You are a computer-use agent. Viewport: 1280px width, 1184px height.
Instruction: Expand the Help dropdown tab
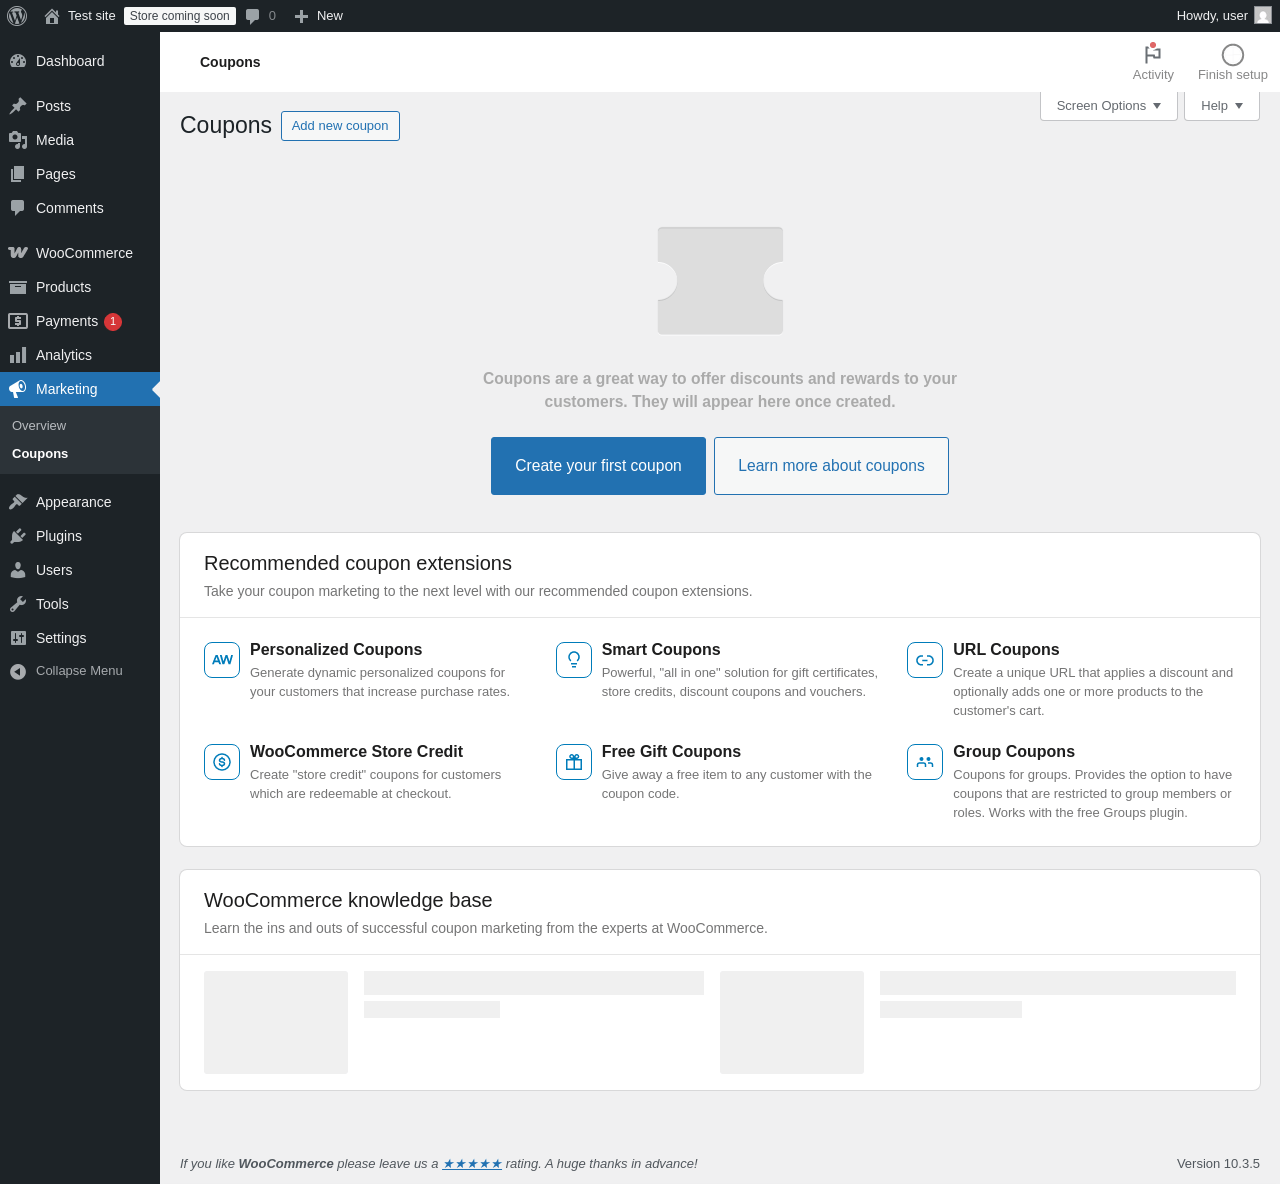[x=1222, y=106]
